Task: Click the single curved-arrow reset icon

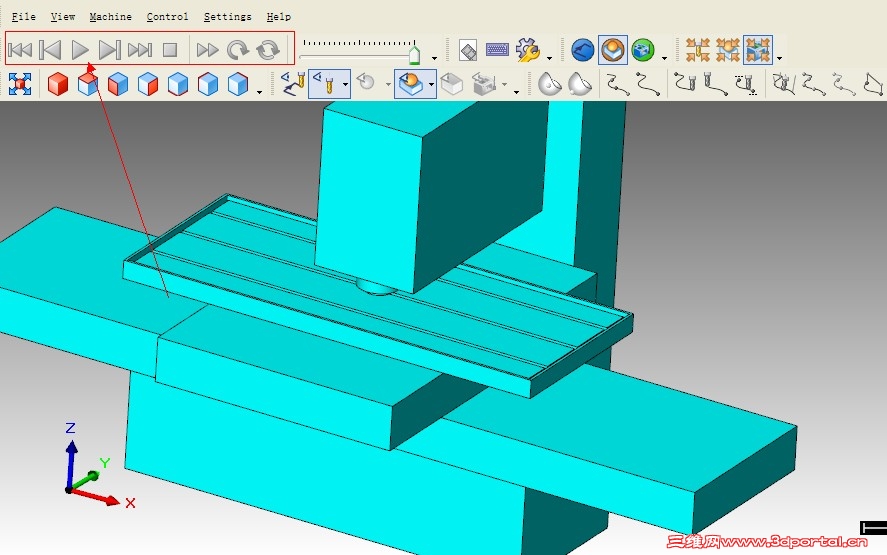Action: click(x=238, y=50)
